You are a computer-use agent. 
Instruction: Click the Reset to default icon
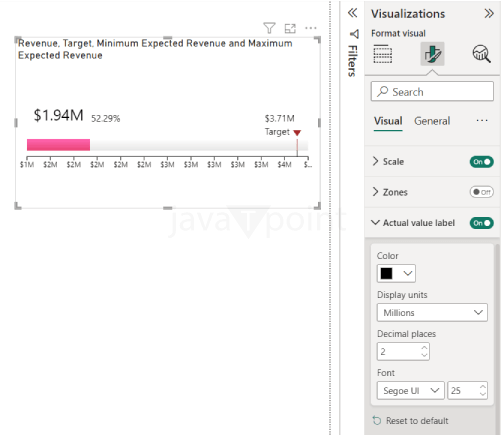click(377, 421)
